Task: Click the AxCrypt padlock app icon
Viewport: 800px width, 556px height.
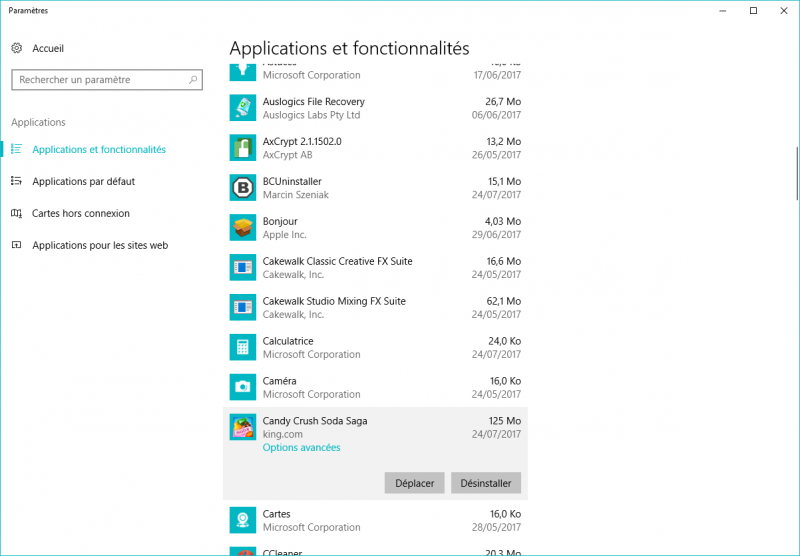Action: click(243, 147)
